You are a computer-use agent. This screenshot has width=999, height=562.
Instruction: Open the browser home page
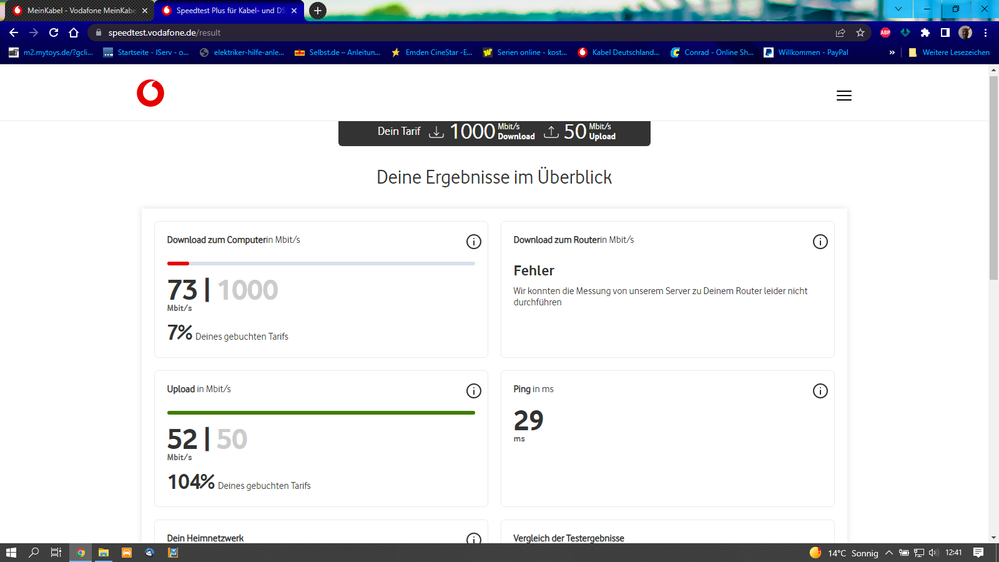click(x=73, y=32)
